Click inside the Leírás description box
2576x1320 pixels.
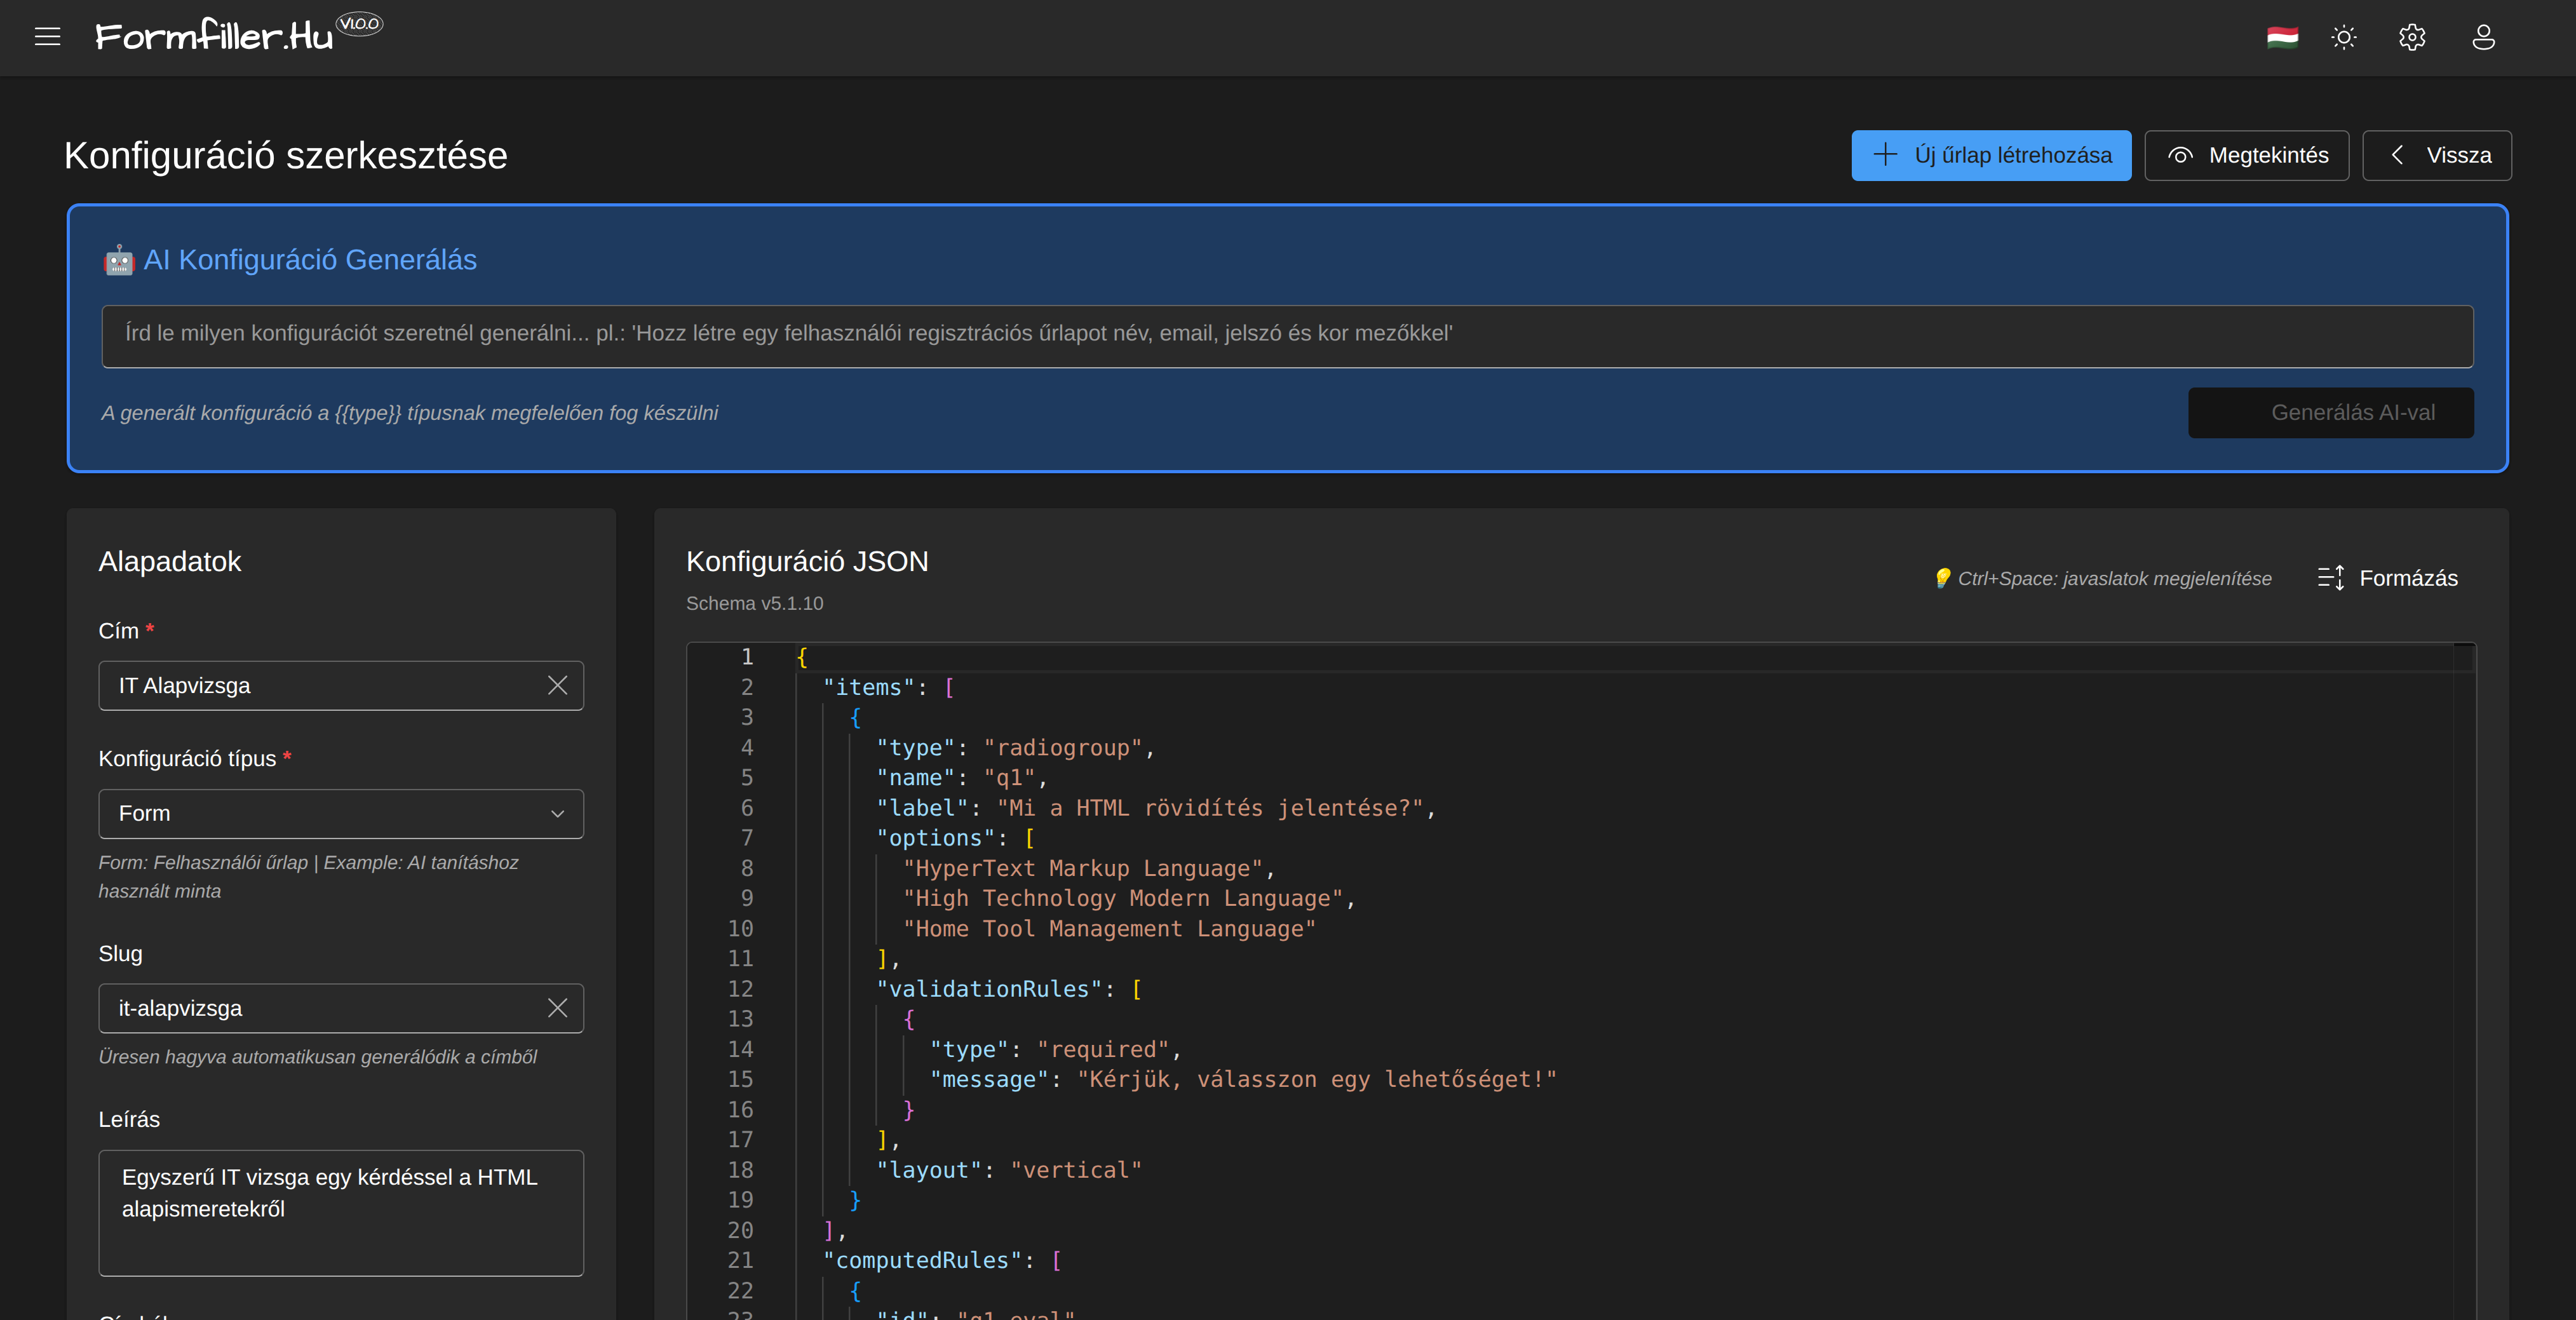tap(340, 1213)
